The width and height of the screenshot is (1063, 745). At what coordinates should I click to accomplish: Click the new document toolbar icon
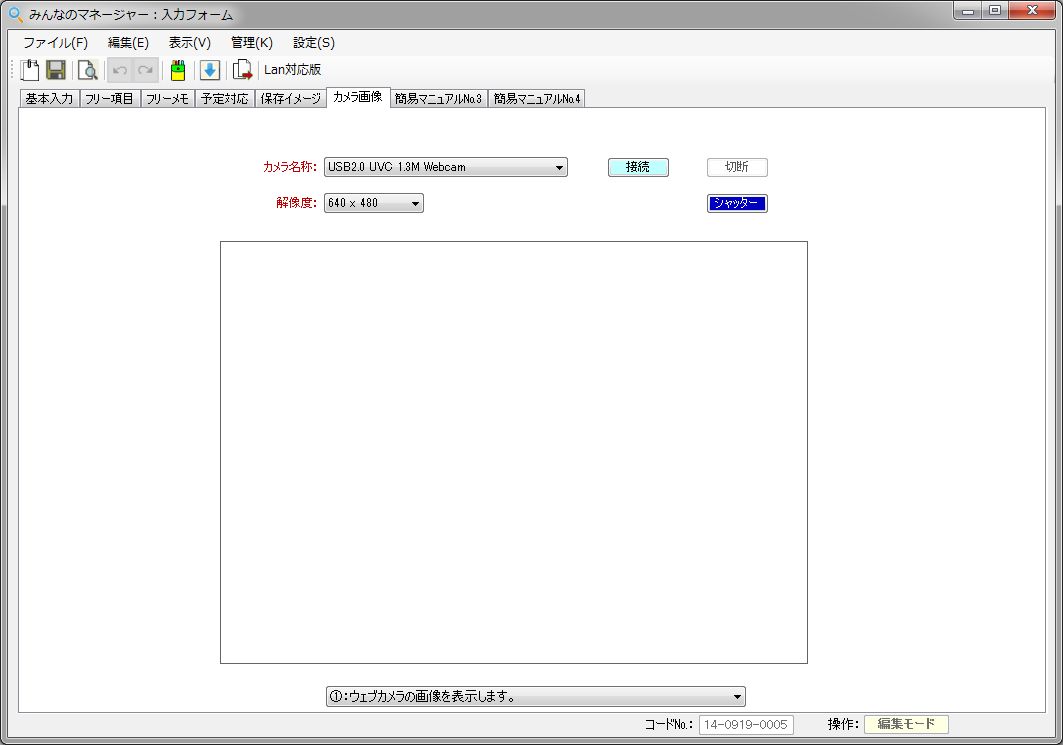coord(30,70)
